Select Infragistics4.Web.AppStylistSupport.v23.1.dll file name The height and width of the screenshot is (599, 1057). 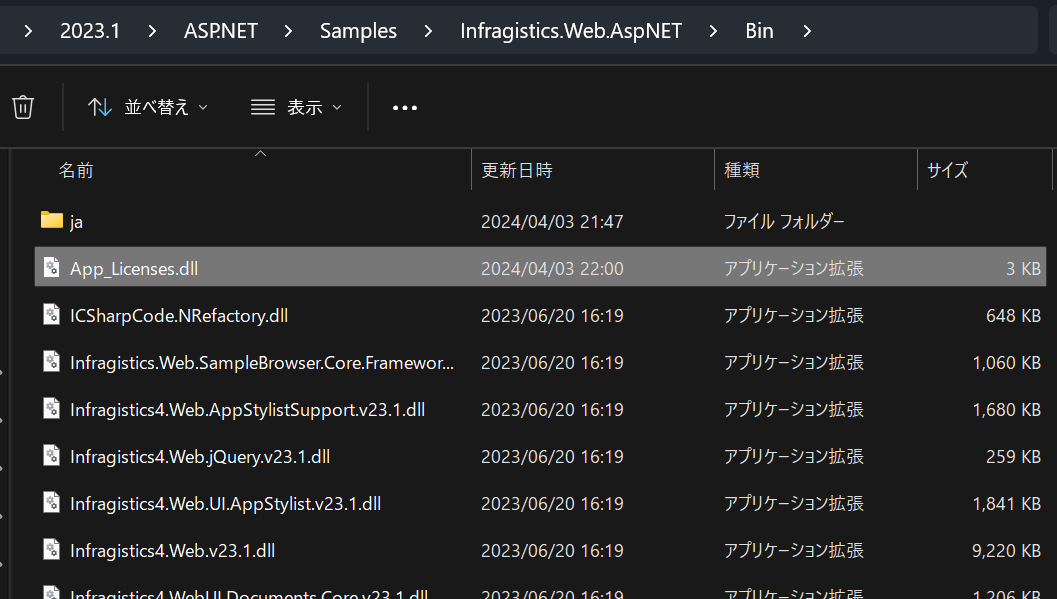247,410
